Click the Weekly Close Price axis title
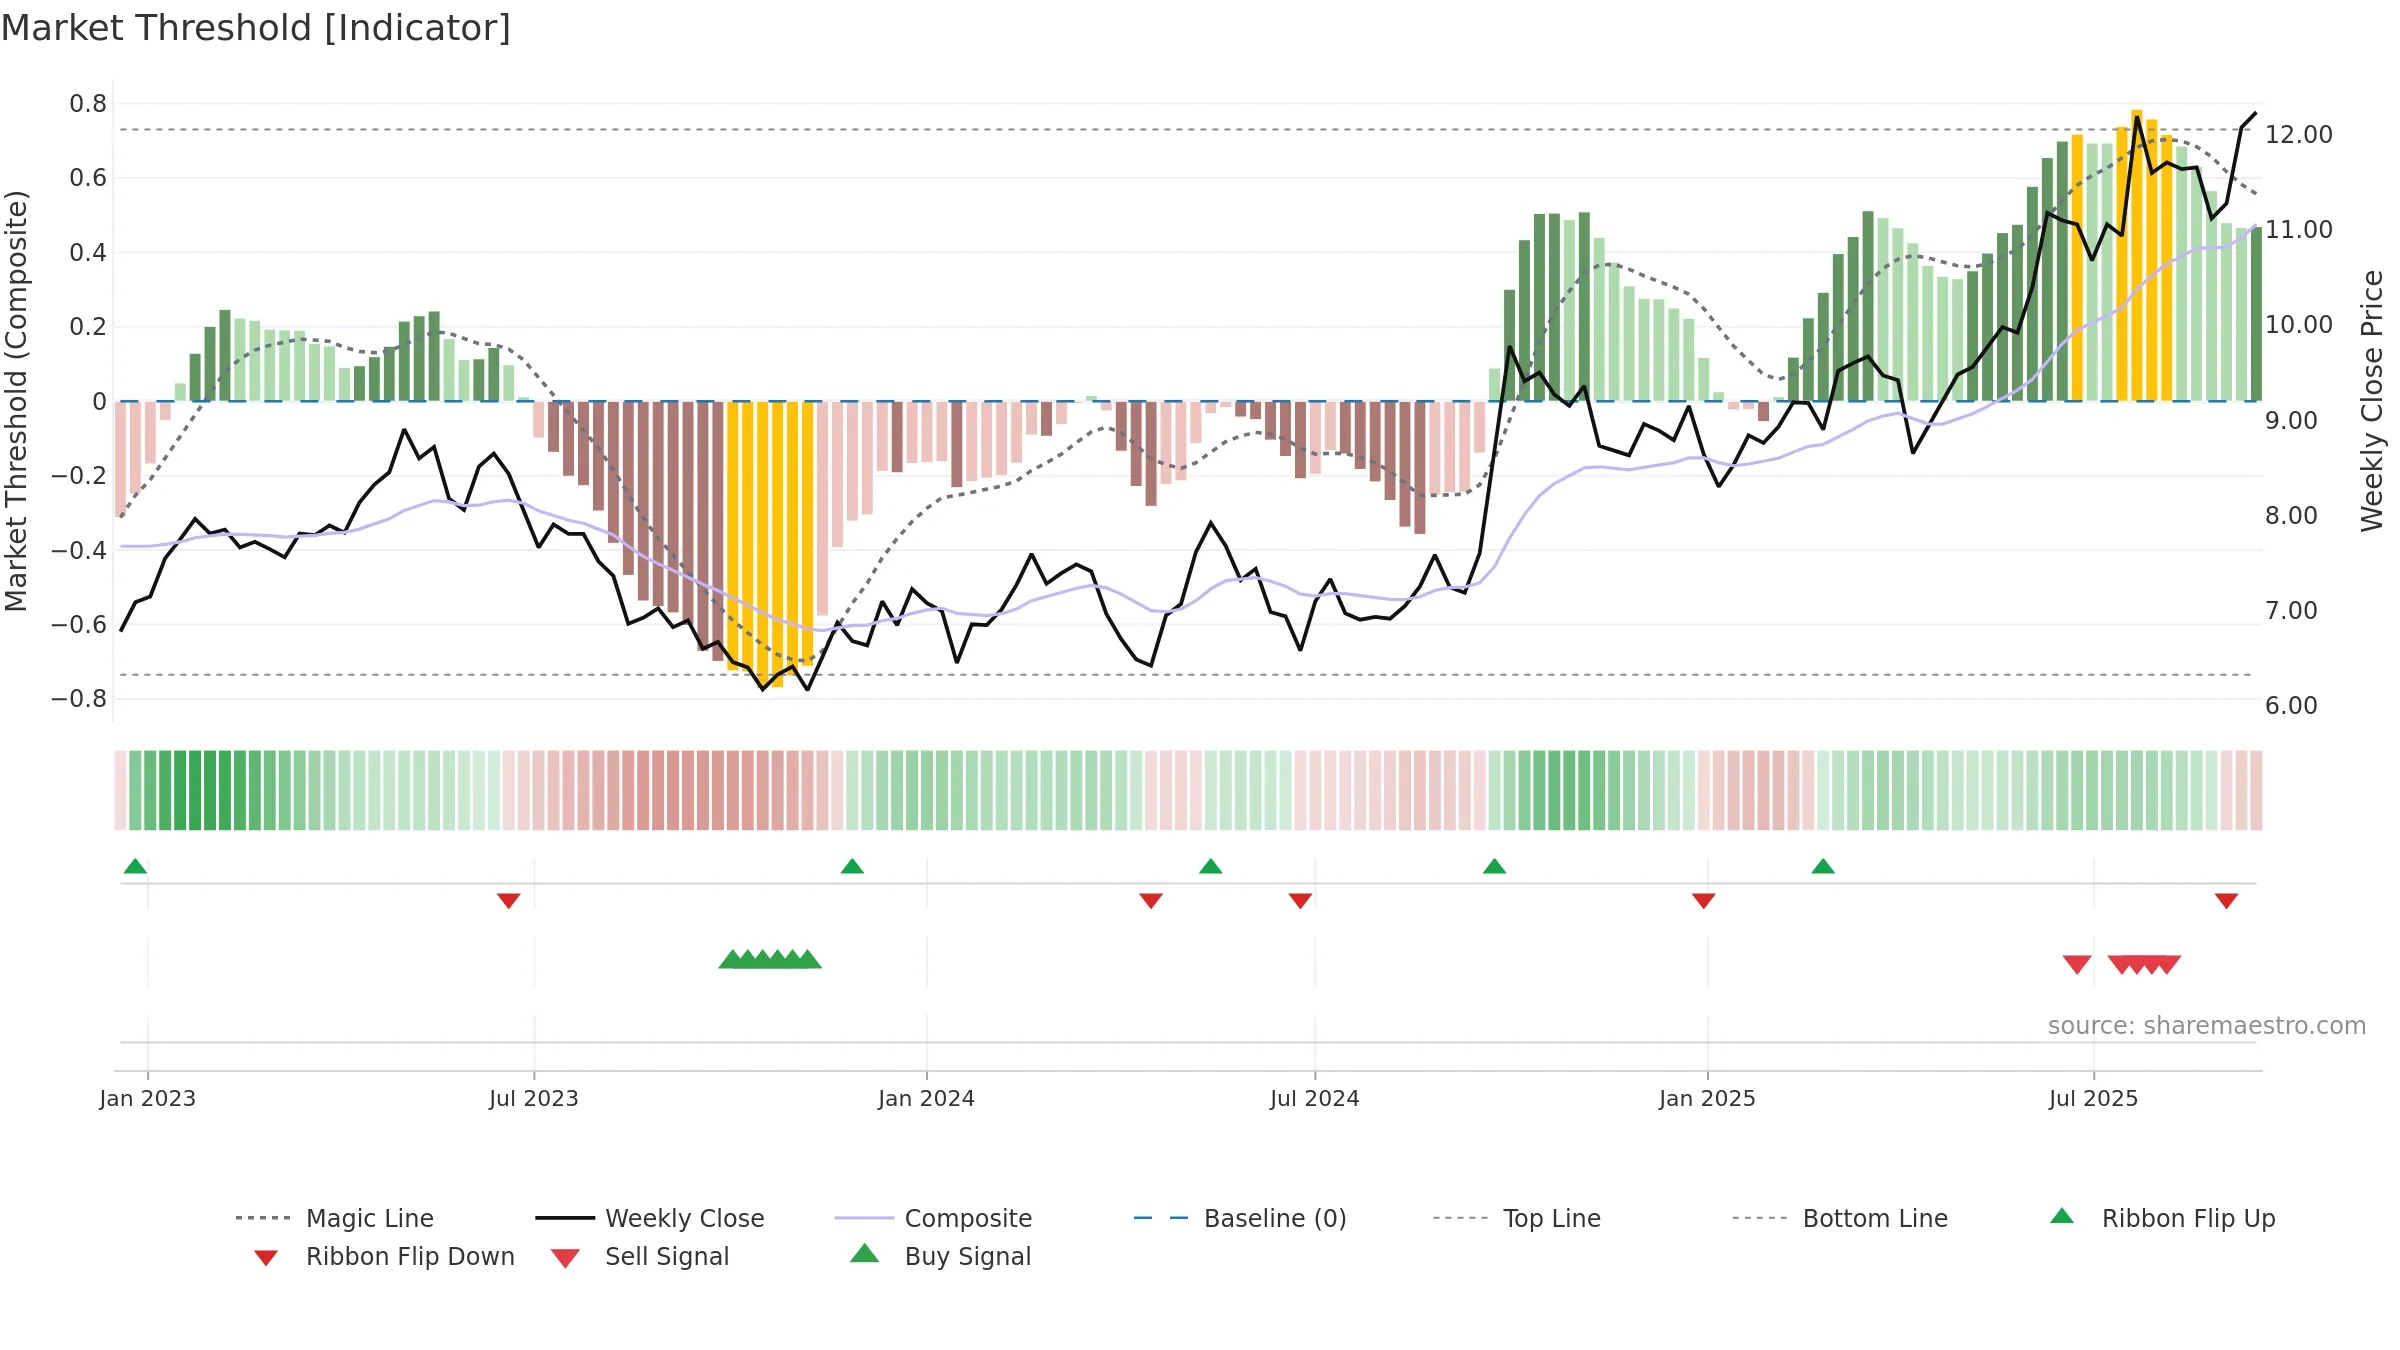The height and width of the screenshot is (1350, 2400). tap(2372, 400)
